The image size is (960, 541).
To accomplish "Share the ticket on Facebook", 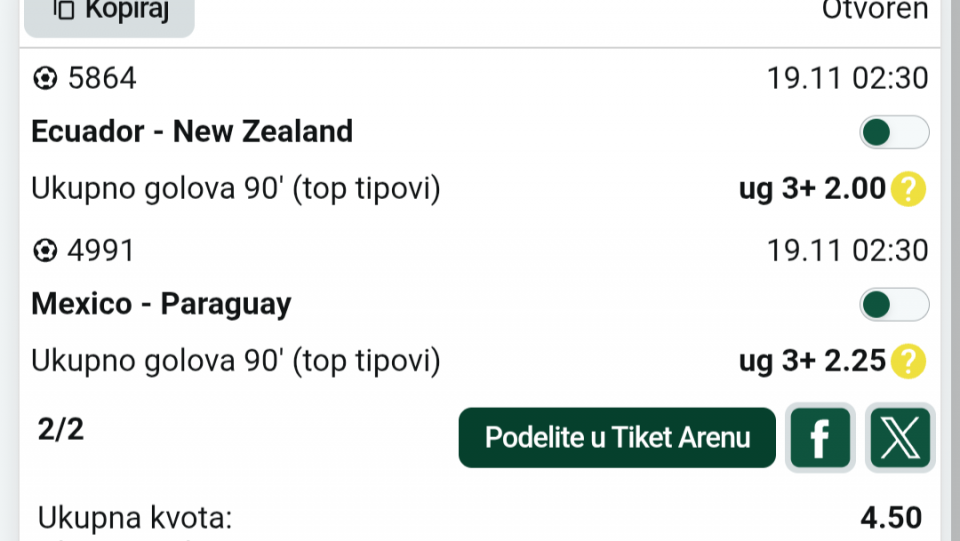I will tap(820, 438).
